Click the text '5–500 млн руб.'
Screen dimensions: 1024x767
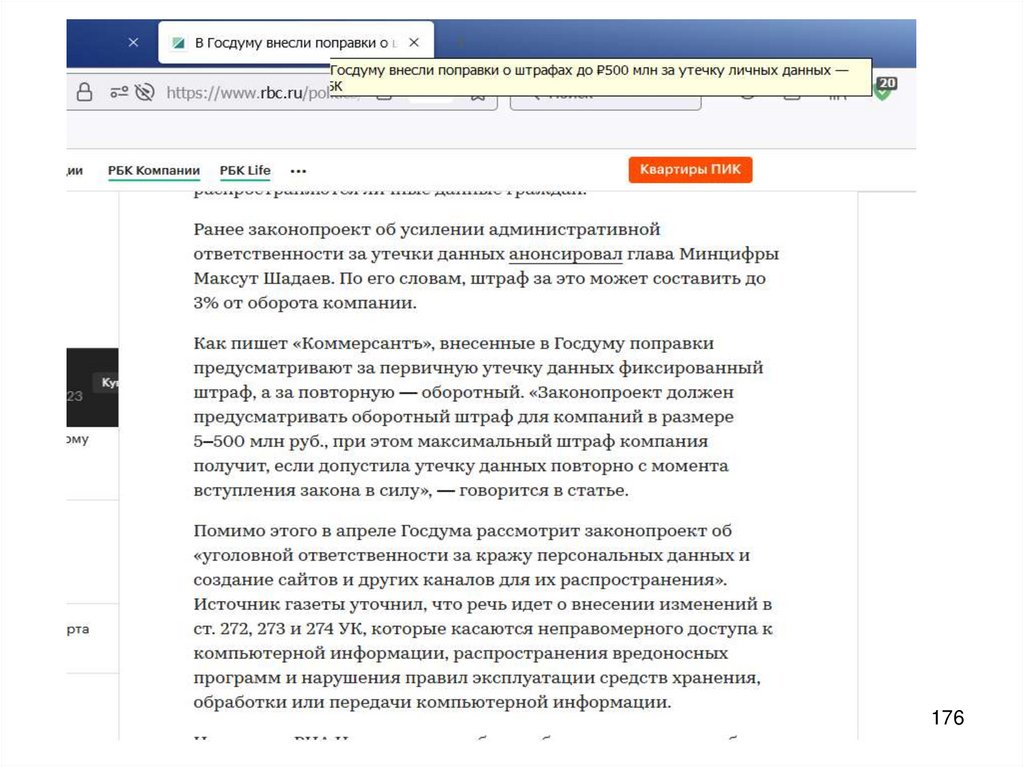[261, 442]
